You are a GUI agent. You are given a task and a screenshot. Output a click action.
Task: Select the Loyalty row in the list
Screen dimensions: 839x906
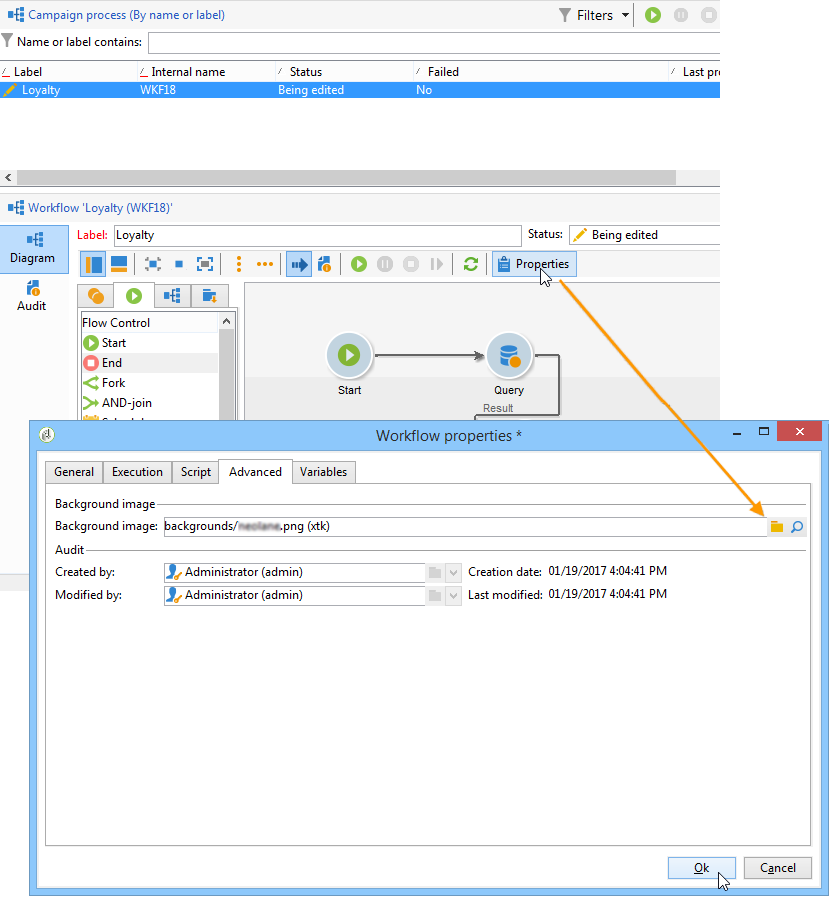coord(359,90)
